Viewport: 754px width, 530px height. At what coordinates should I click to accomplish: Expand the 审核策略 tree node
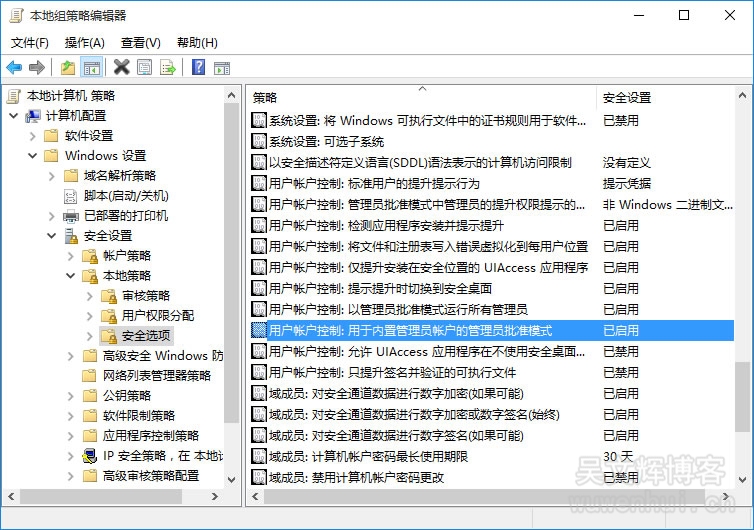click(x=89, y=296)
